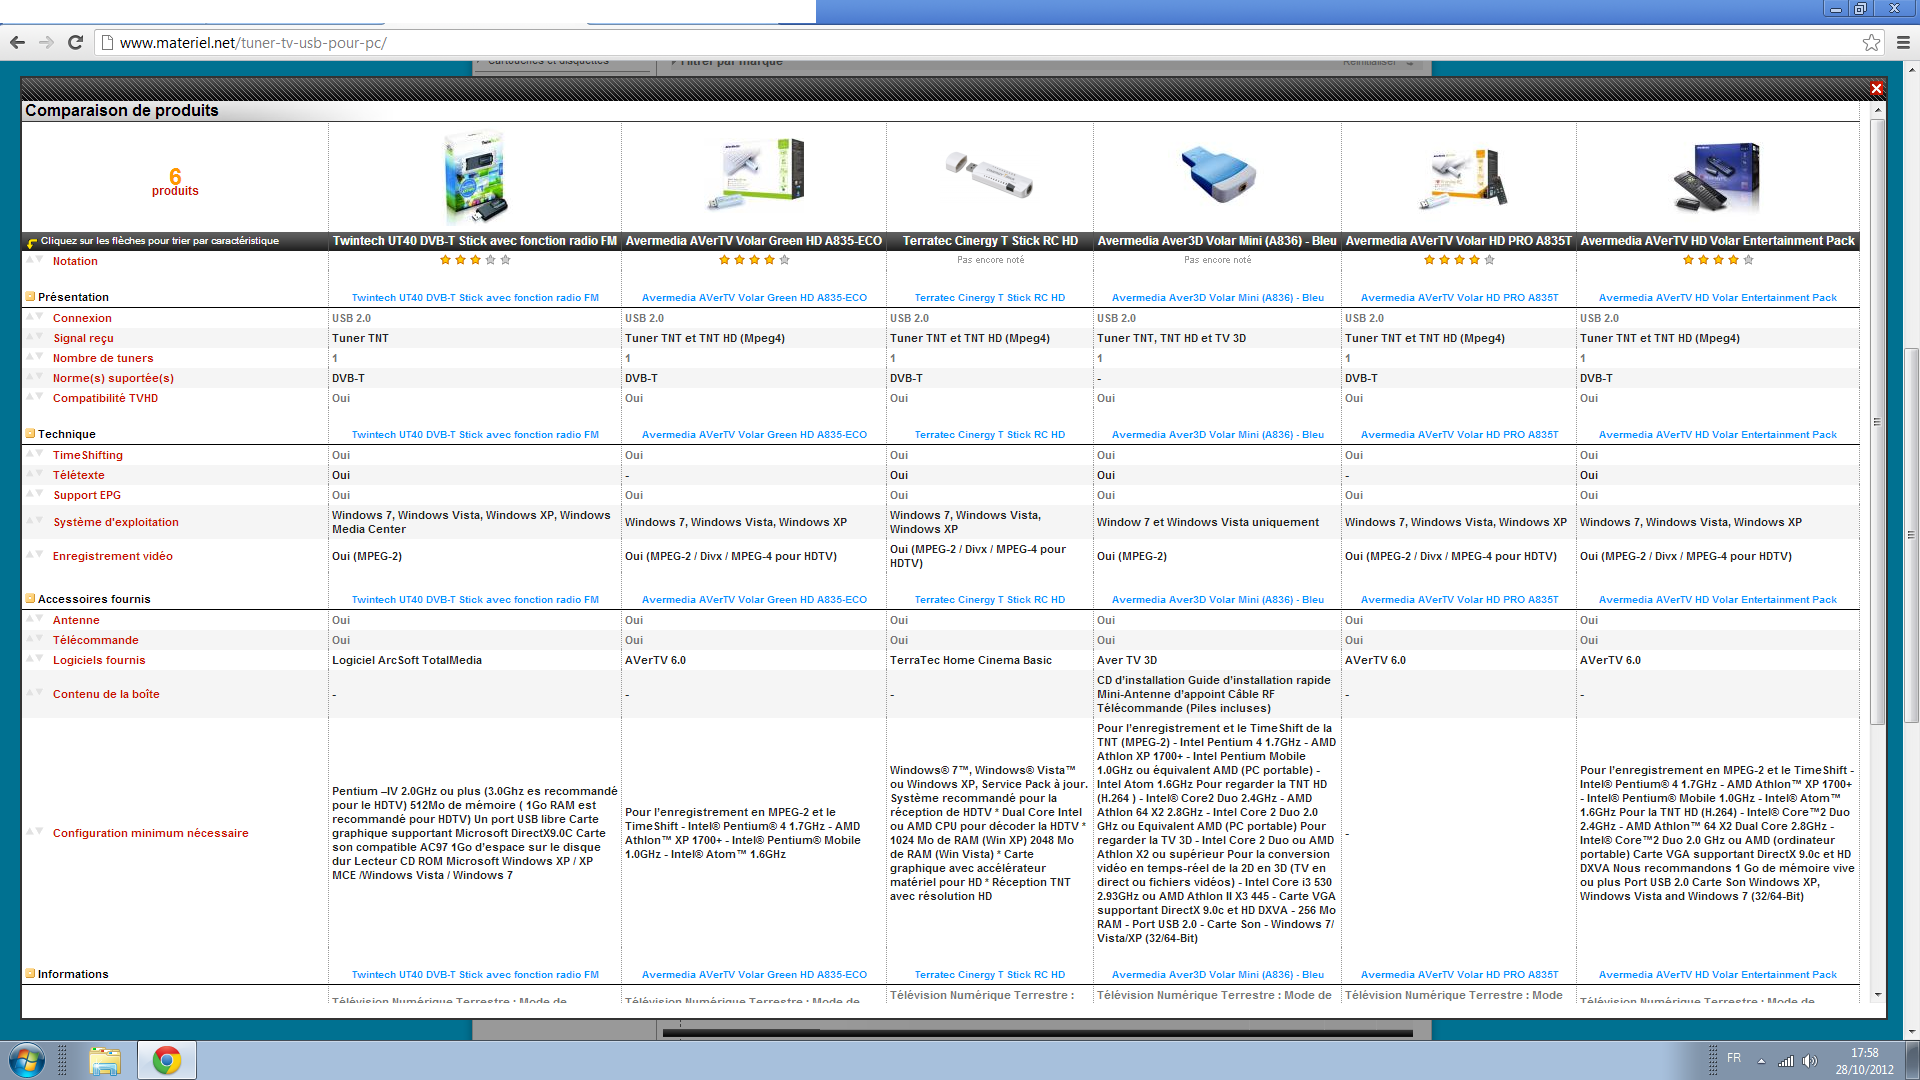Go back to the previous page
The image size is (1920, 1080).
coord(17,42)
